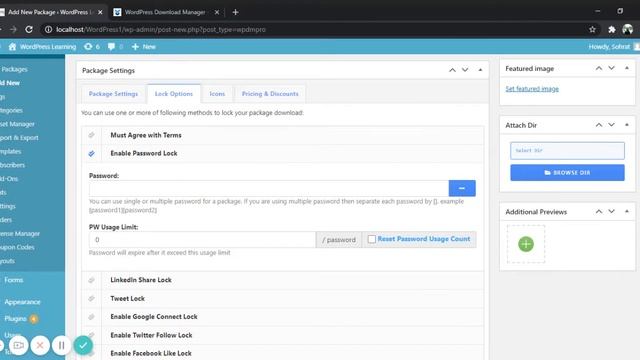Click the green checkmark recorder button
The image size is (640, 360).
click(83, 345)
